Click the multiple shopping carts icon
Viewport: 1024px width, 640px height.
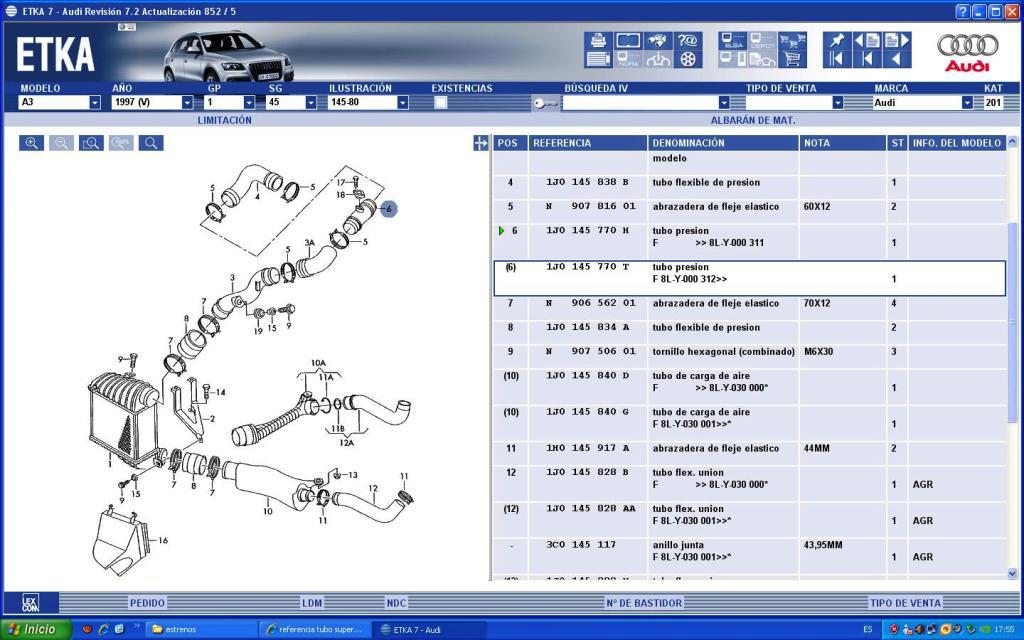(x=792, y=40)
